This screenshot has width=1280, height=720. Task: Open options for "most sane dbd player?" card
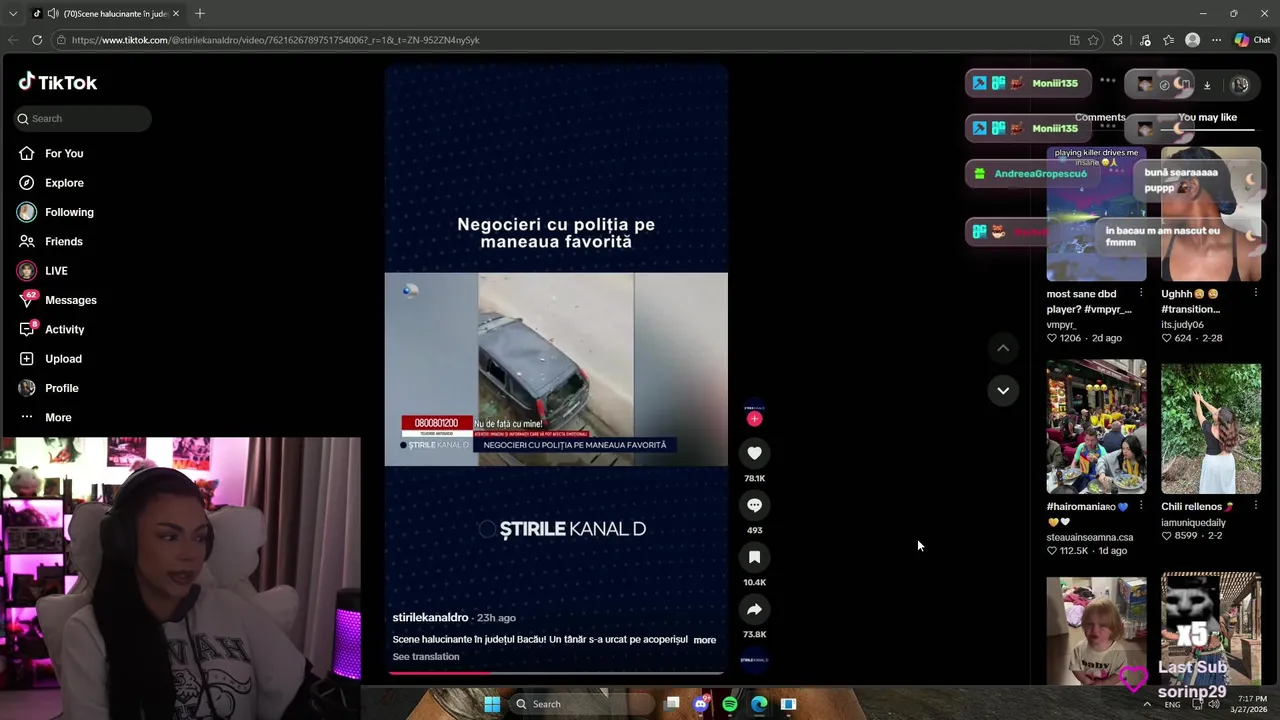tap(1141, 293)
